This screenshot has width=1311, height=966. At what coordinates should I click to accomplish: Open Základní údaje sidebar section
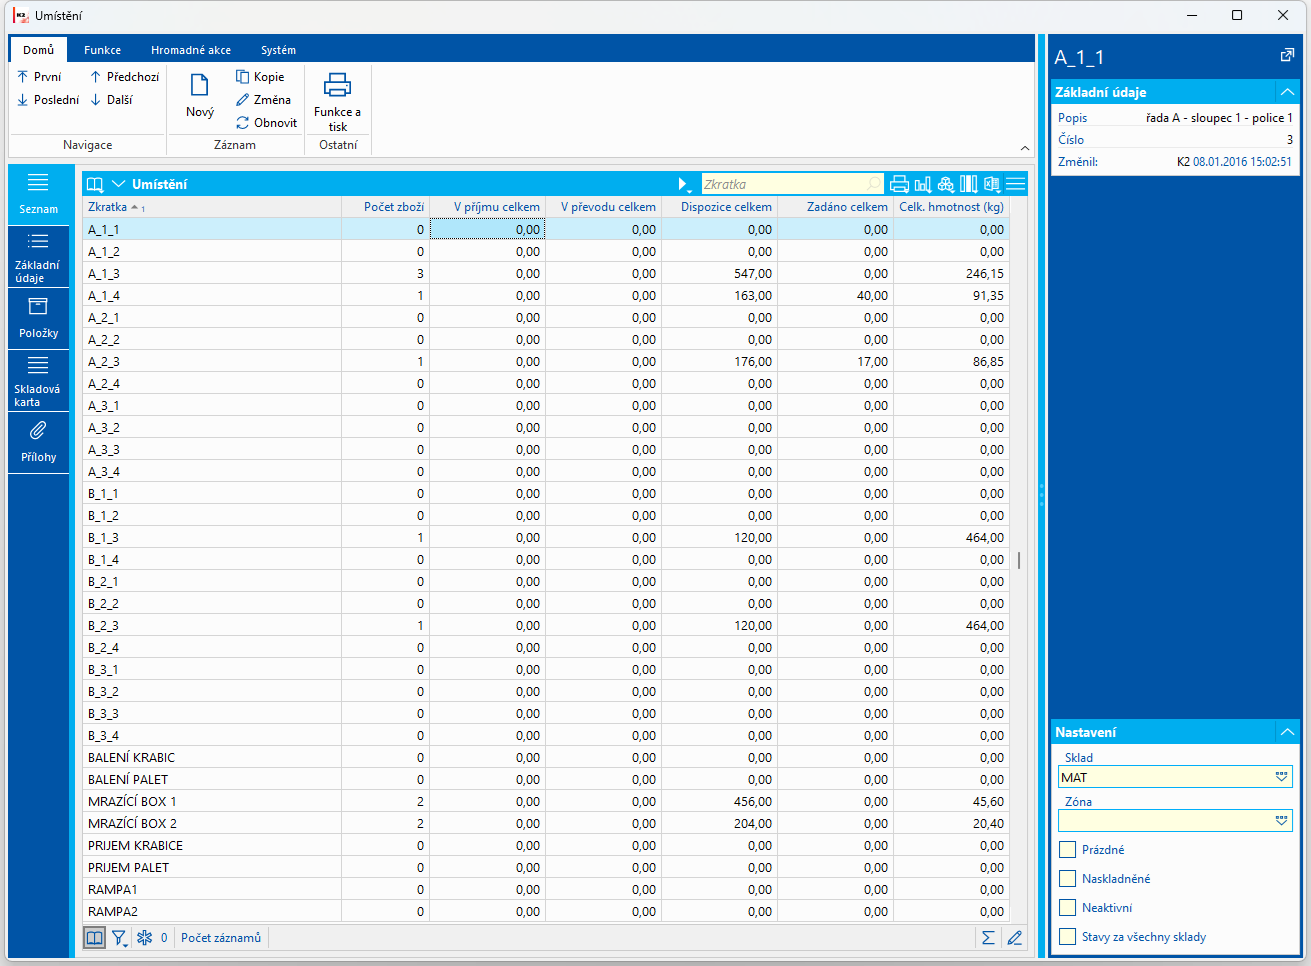[38, 257]
